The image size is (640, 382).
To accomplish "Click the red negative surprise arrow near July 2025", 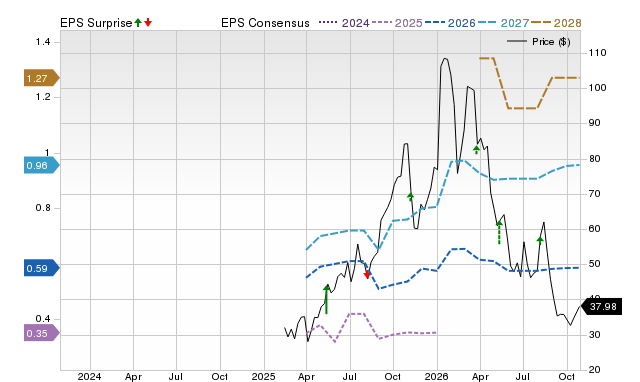I will tap(367, 274).
